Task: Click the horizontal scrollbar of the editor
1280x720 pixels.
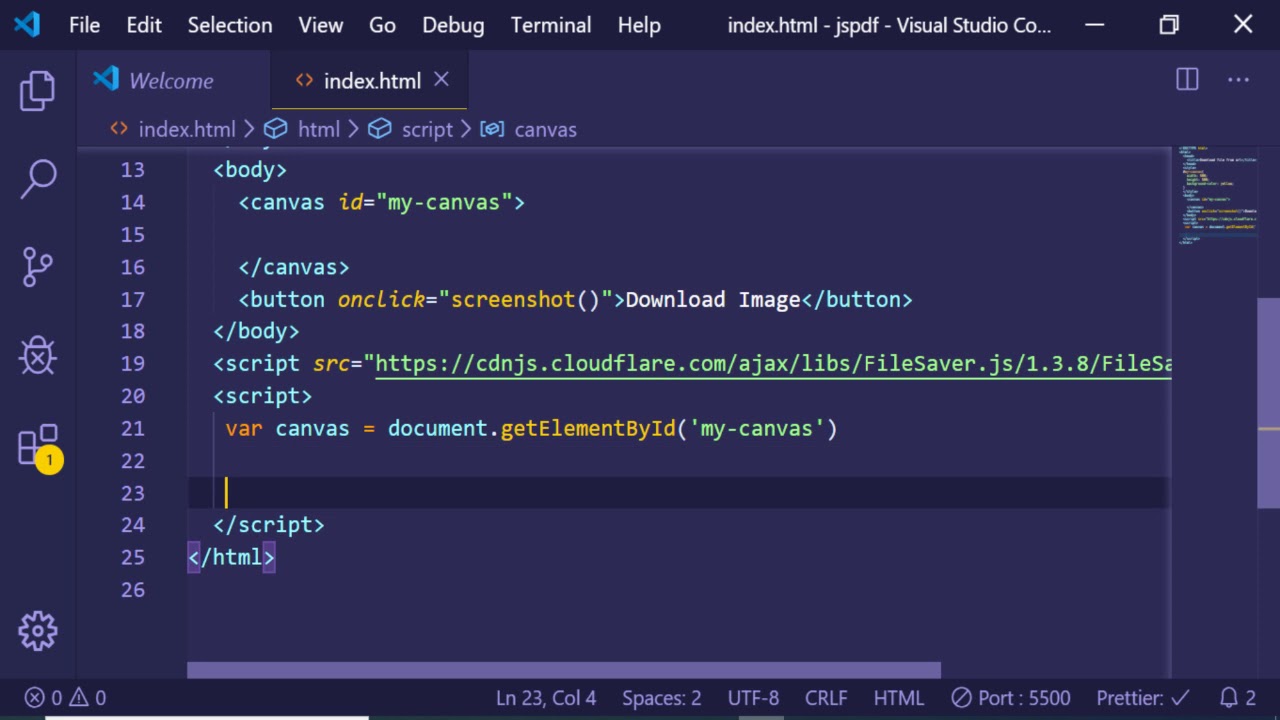Action: 563,670
